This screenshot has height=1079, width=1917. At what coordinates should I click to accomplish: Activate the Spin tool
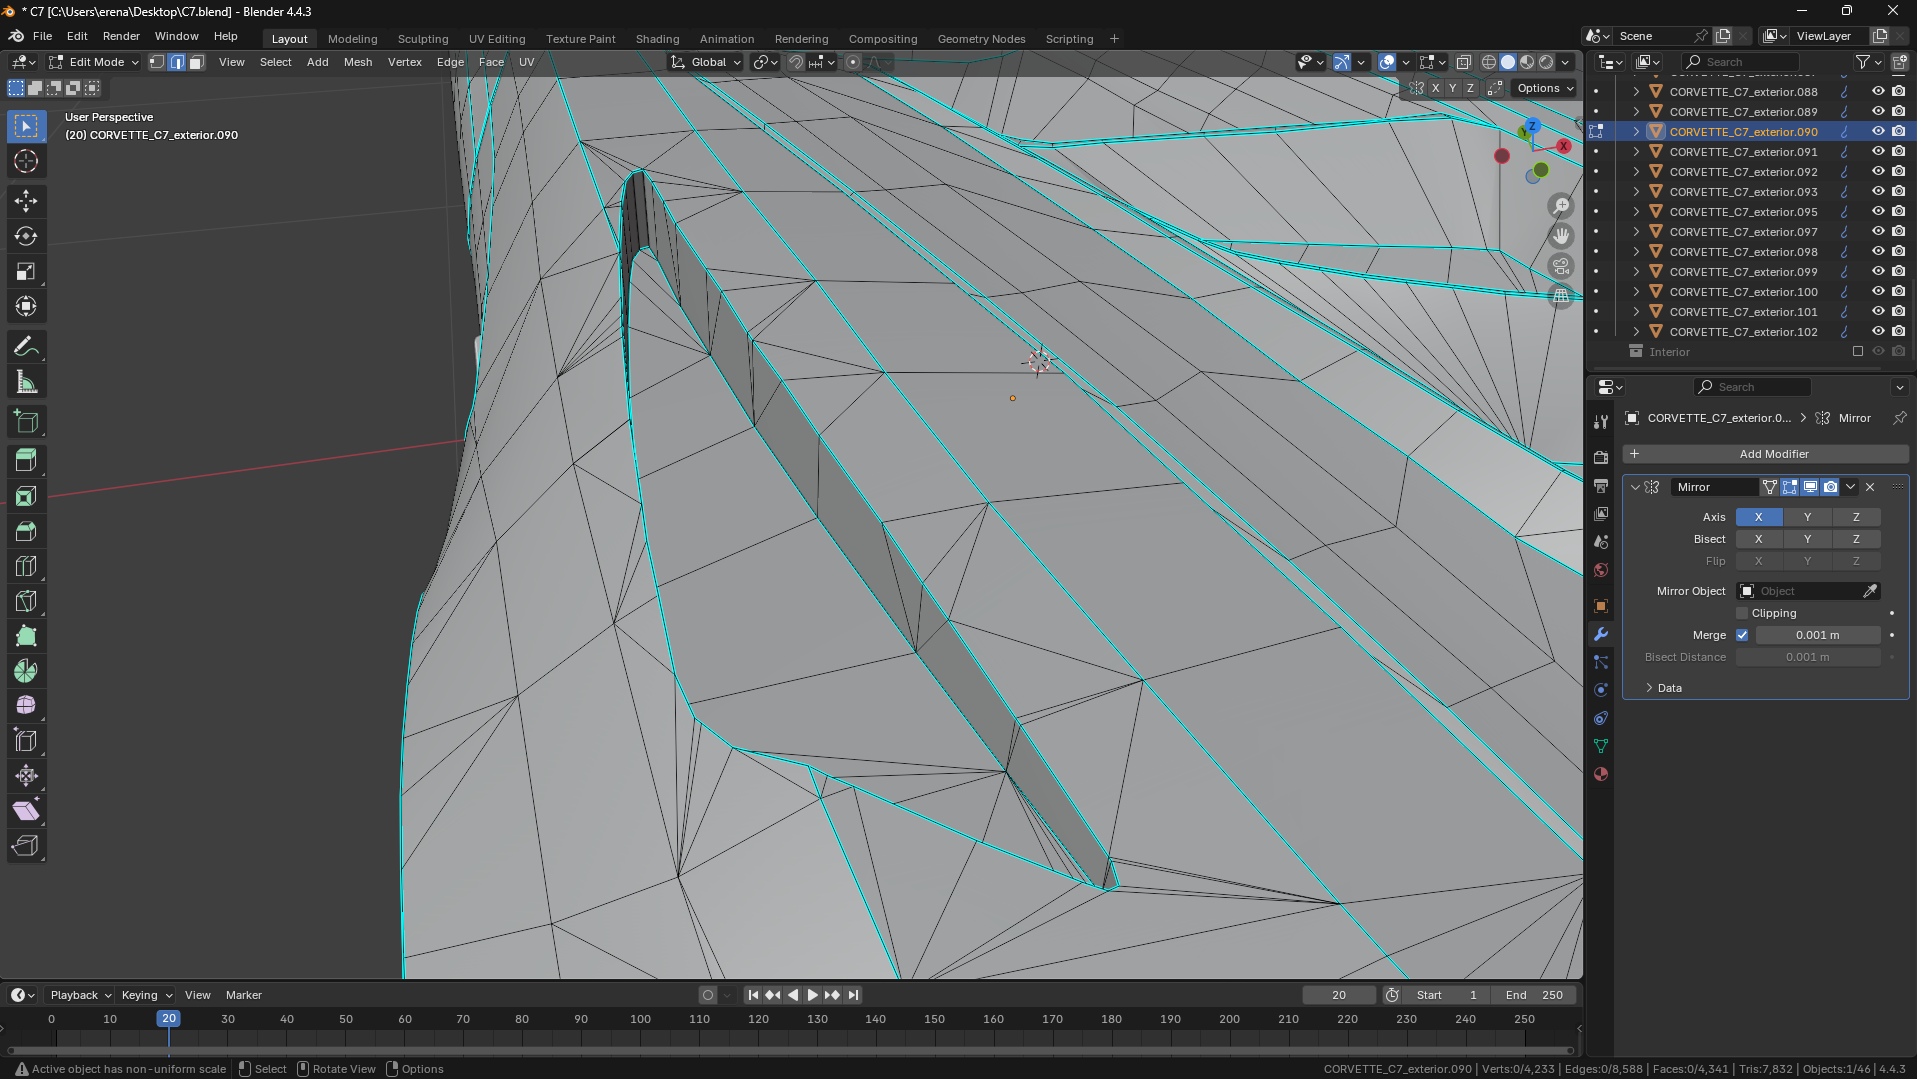(26, 671)
